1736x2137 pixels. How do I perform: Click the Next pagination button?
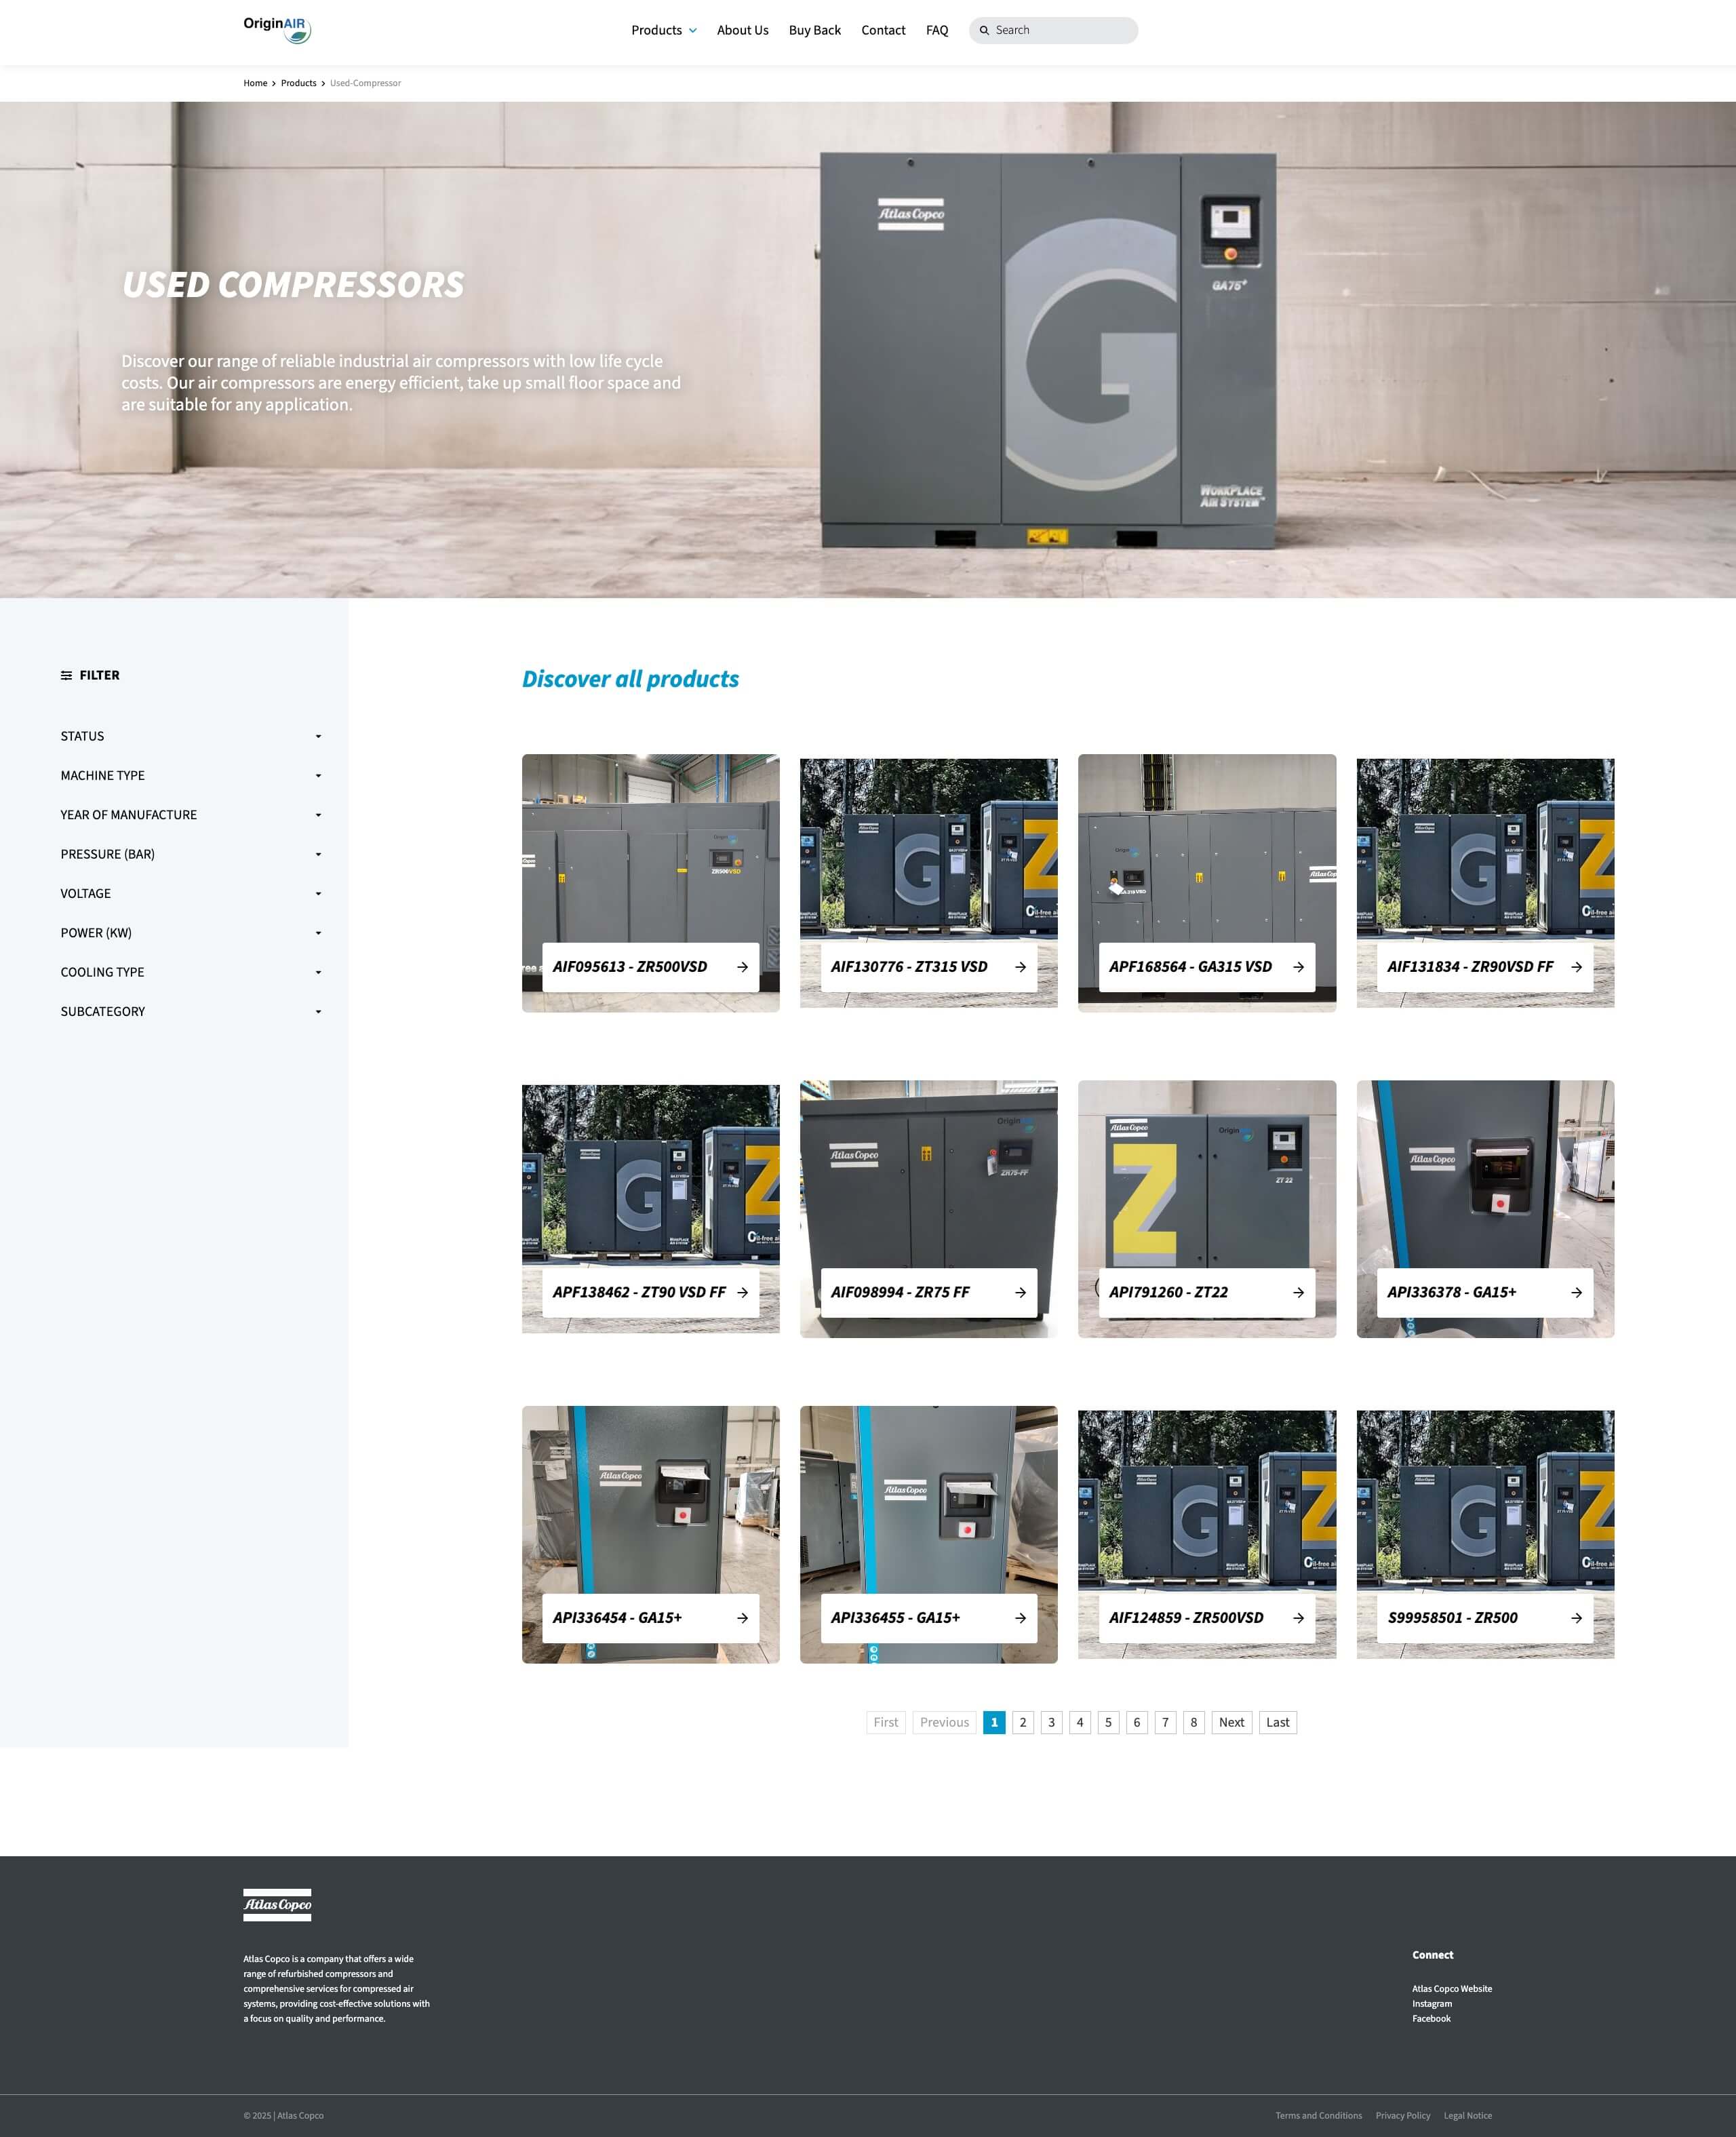pos(1231,1723)
